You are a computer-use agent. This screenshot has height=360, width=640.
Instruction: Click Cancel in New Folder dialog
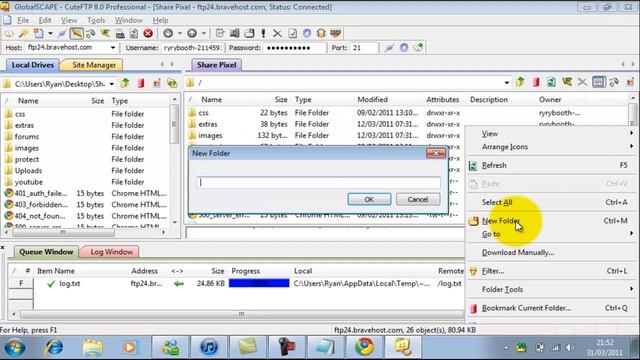coord(418,199)
